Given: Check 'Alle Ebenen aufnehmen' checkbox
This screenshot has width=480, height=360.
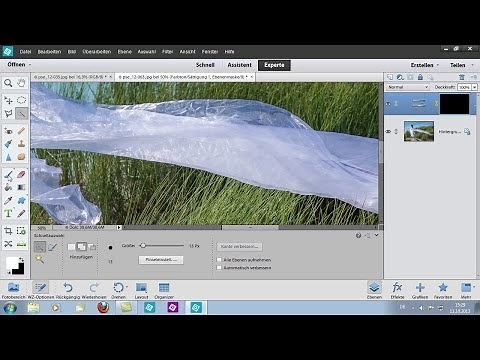Looking at the screenshot, I should pyautogui.click(x=219, y=260).
